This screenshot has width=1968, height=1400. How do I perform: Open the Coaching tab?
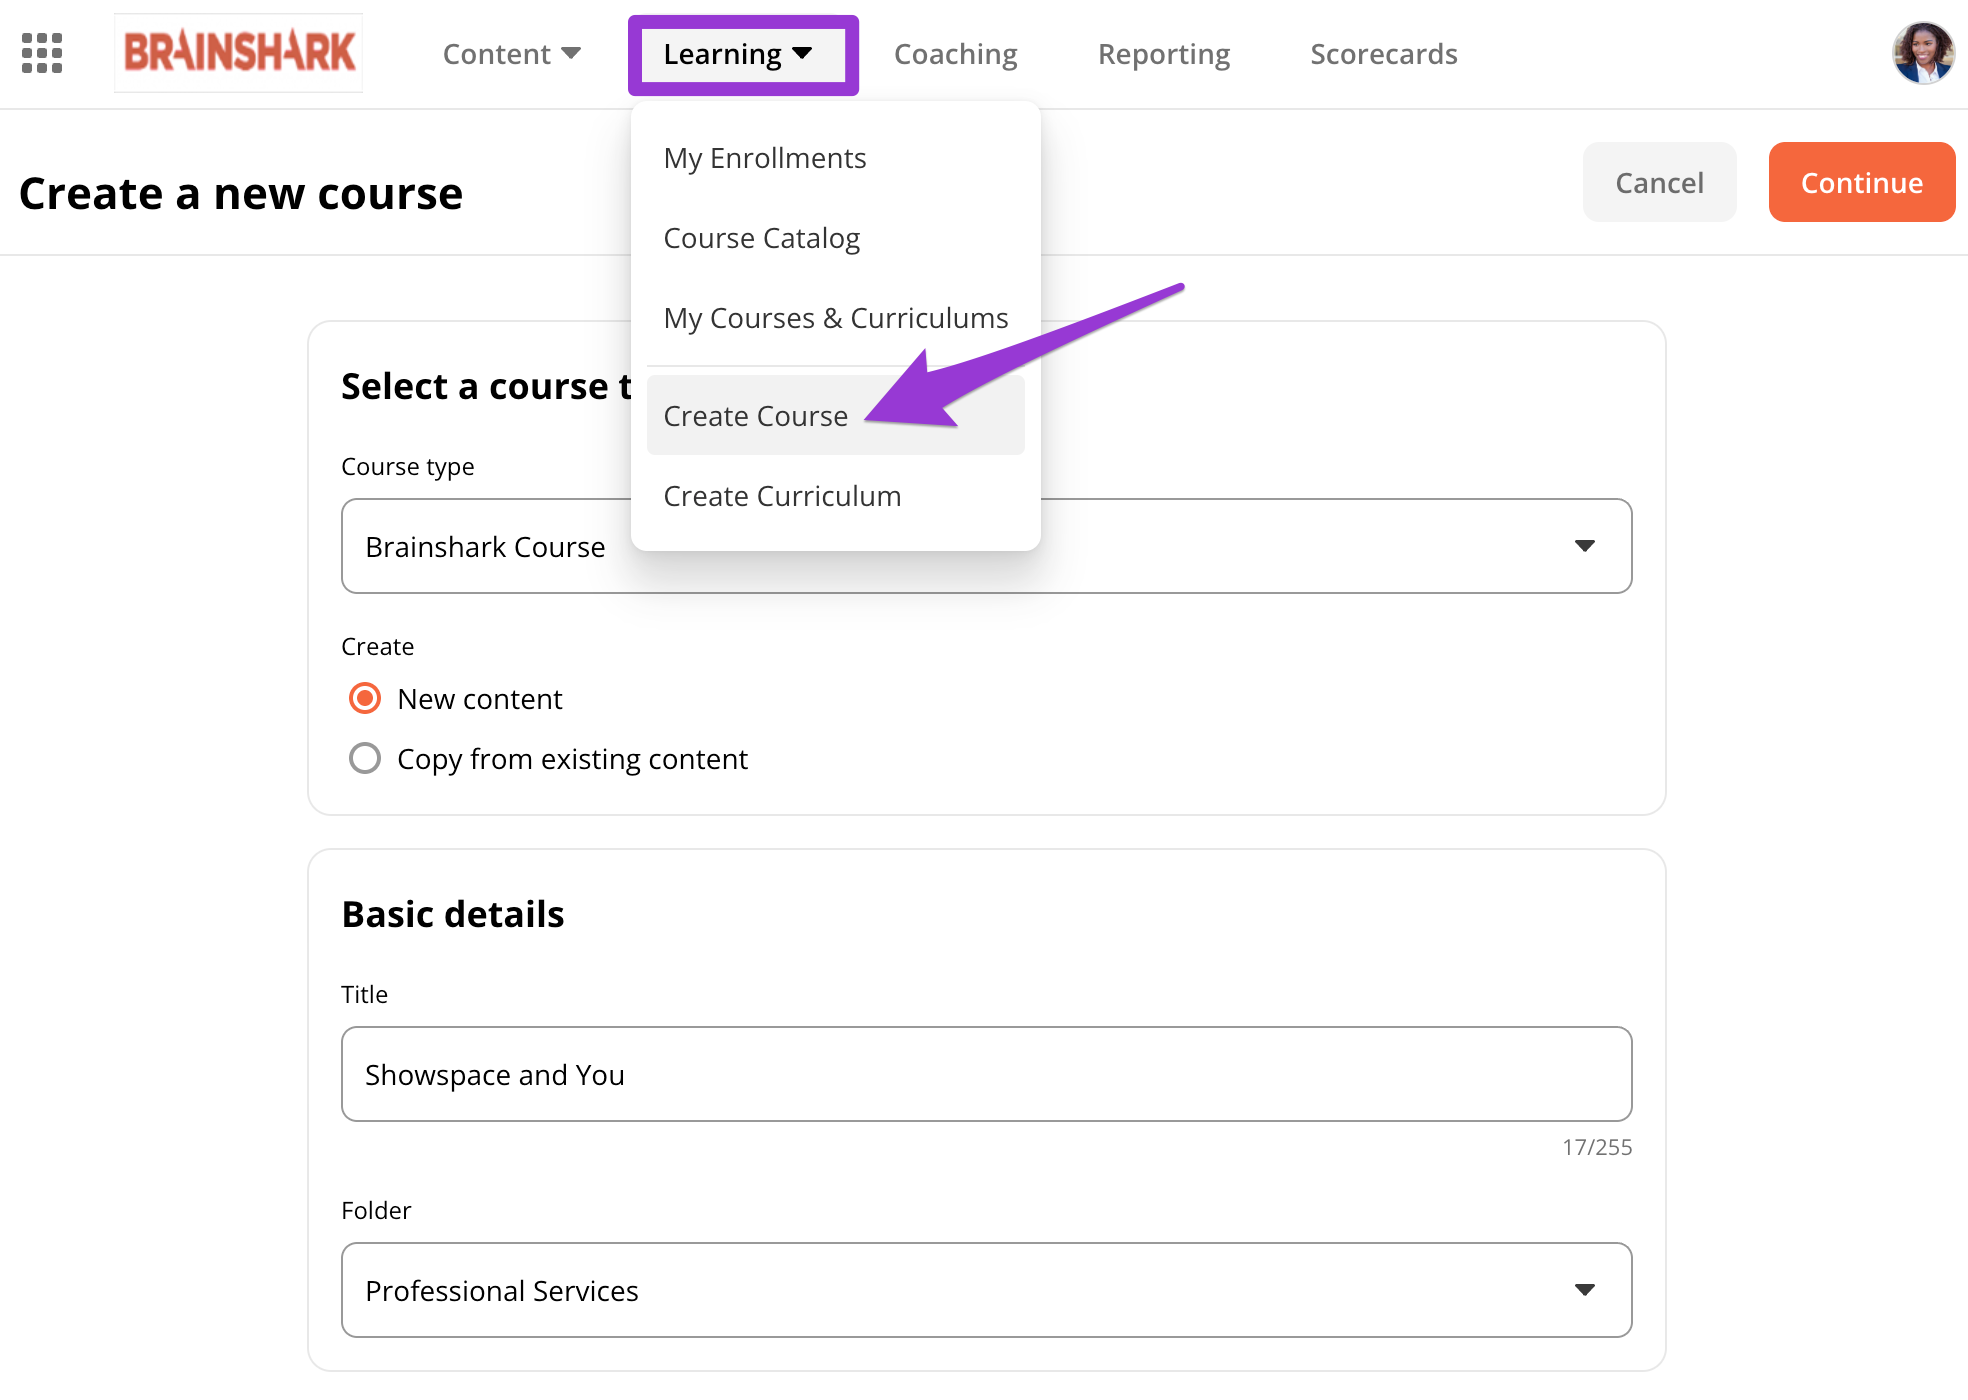(955, 54)
